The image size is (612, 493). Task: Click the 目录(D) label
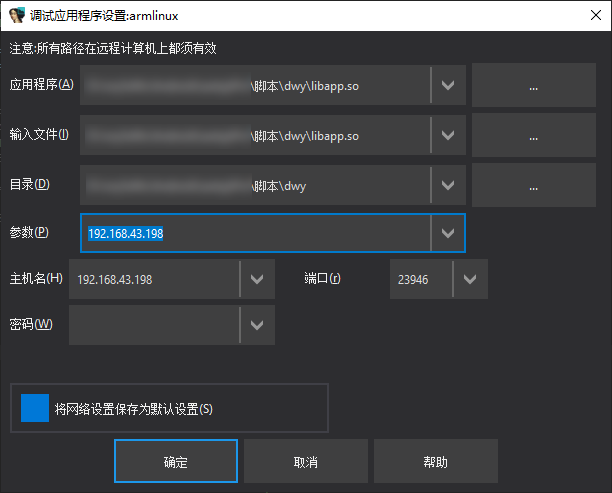(x=30, y=184)
